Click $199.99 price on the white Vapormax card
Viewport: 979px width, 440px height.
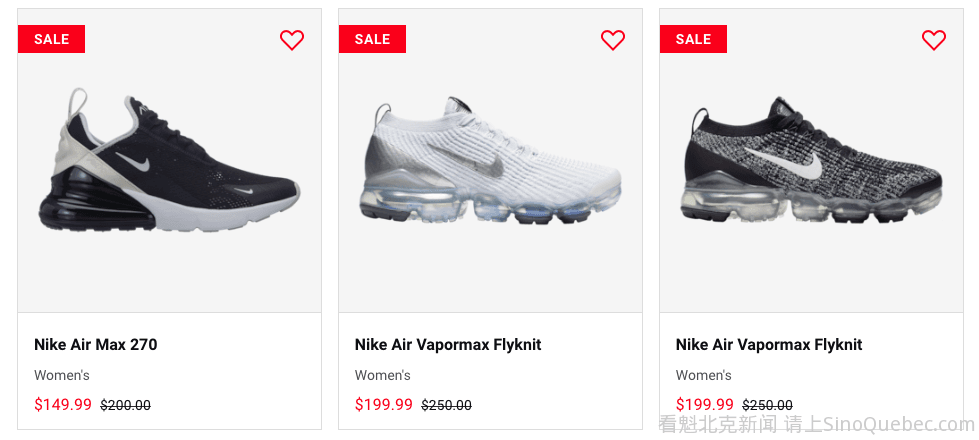click(384, 405)
